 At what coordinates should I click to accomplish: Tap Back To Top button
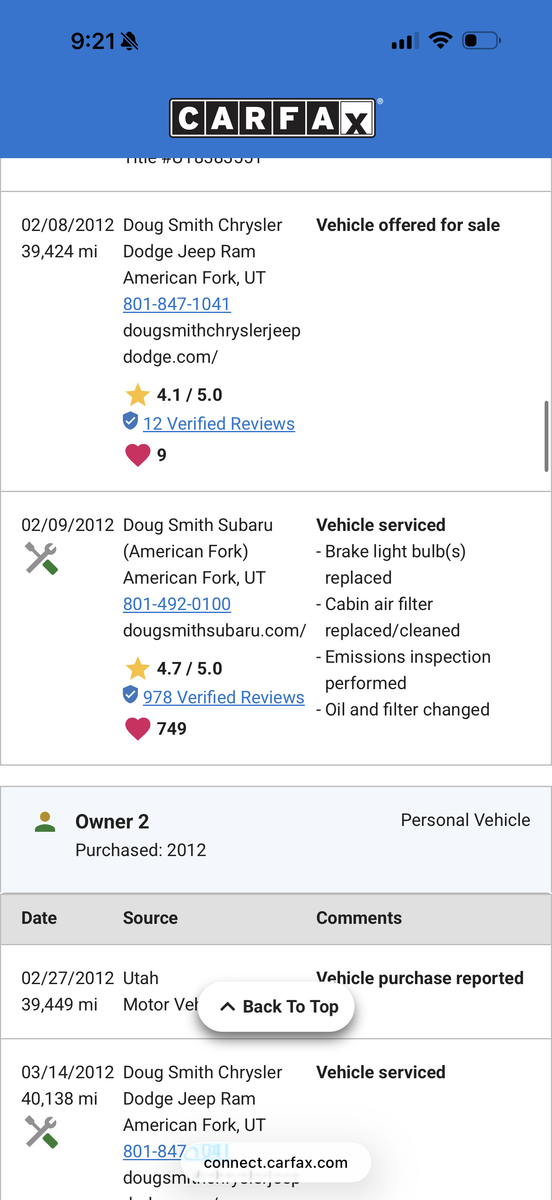tap(276, 1007)
